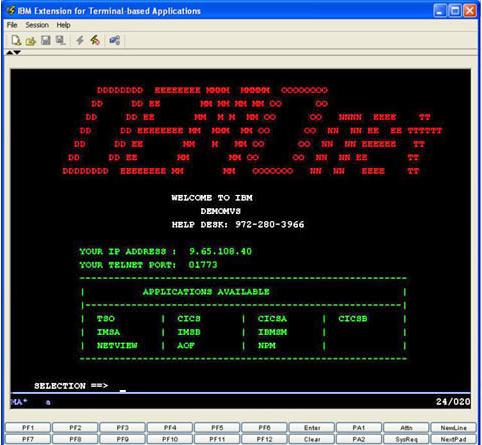Click the IMSB application entry
The height and width of the screenshot is (445, 482).
pyautogui.click(x=189, y=332)
